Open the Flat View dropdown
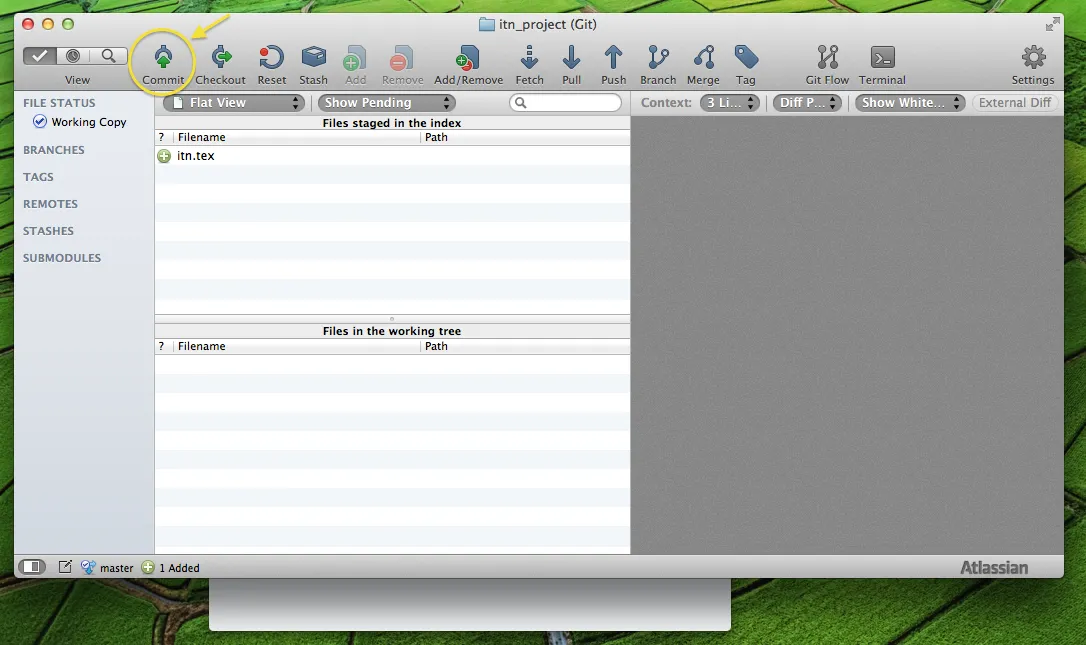The width and height of the screenshot is (1086, 645). pyautogui.click(x=233, y=103)
